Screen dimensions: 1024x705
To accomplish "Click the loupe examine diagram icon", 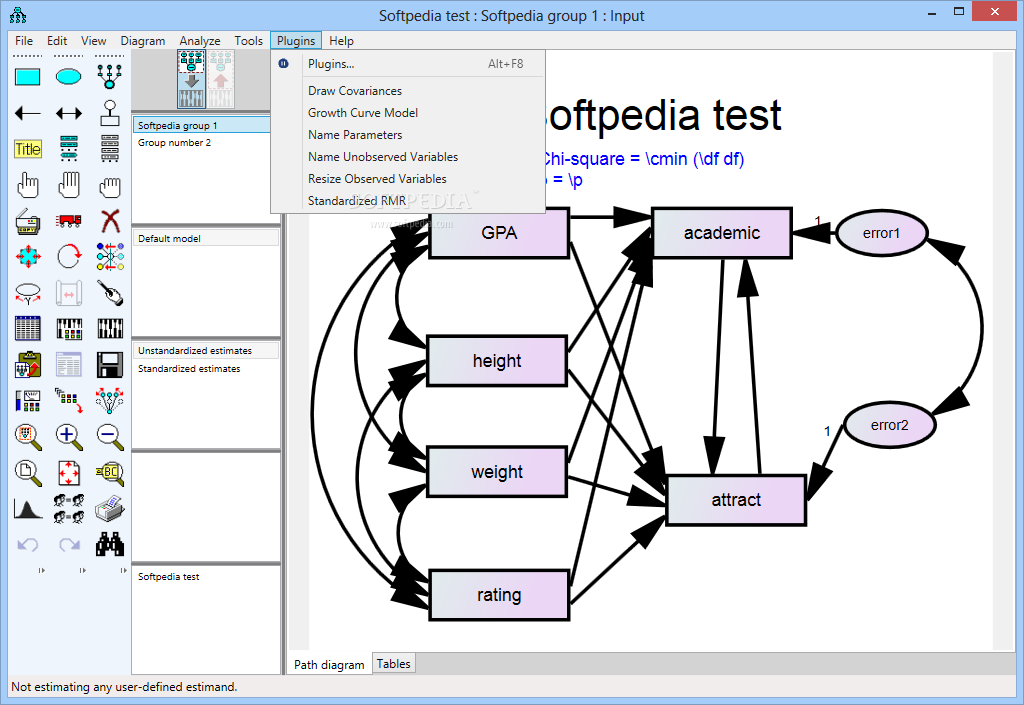I will (x=110, y=473).
